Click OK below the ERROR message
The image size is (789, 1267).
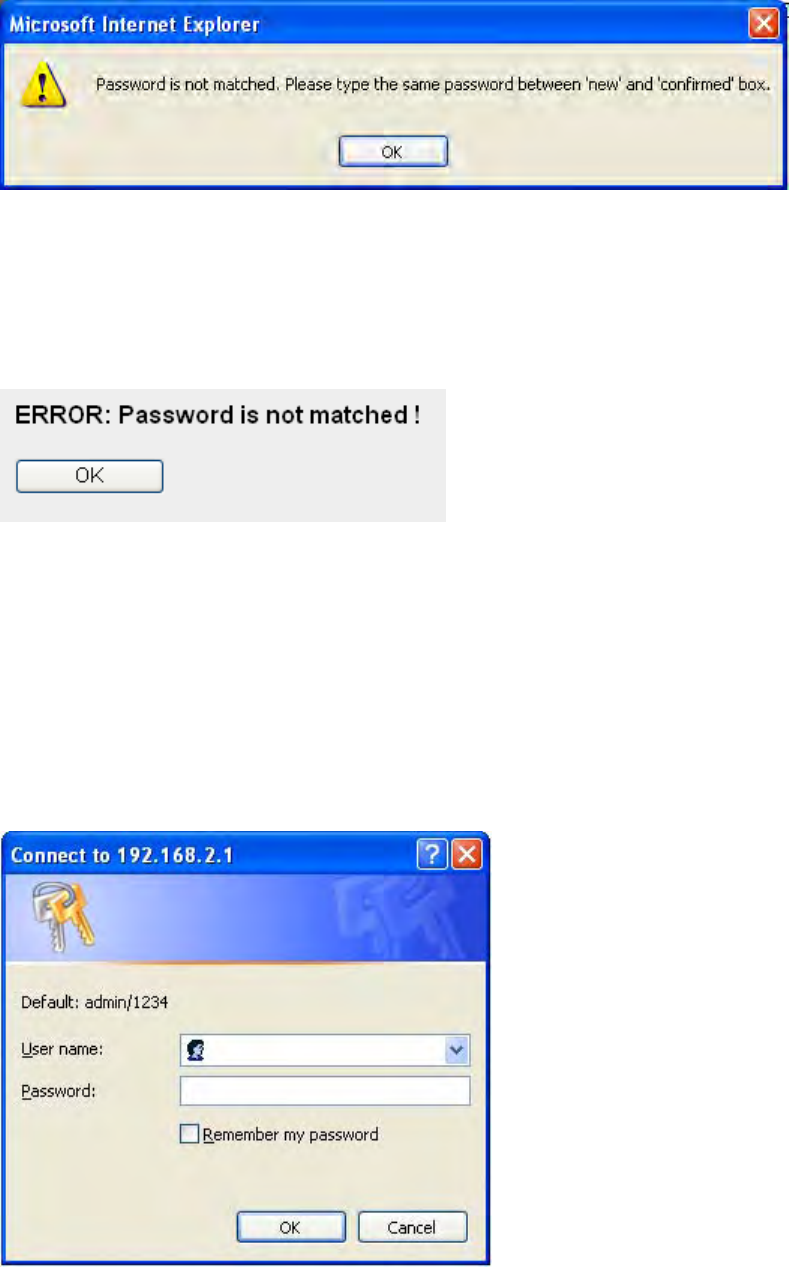point(89,476)
